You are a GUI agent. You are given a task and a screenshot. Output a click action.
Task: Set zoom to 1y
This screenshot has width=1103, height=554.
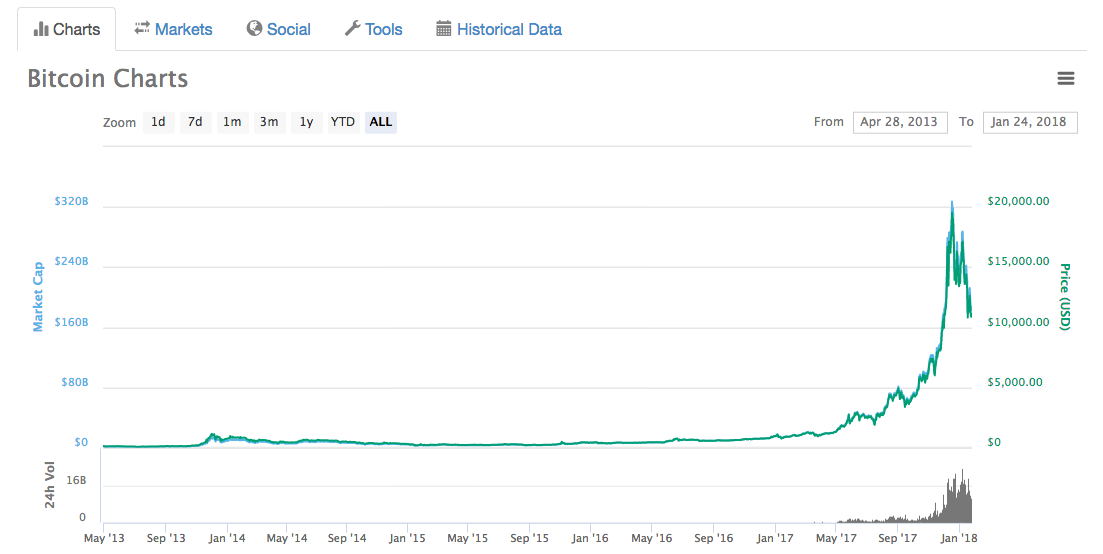(306, 122)
